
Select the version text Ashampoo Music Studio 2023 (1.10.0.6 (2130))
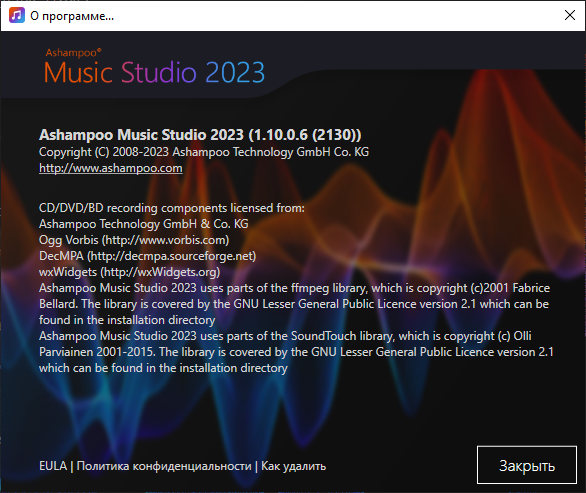[x=200, y=135]
